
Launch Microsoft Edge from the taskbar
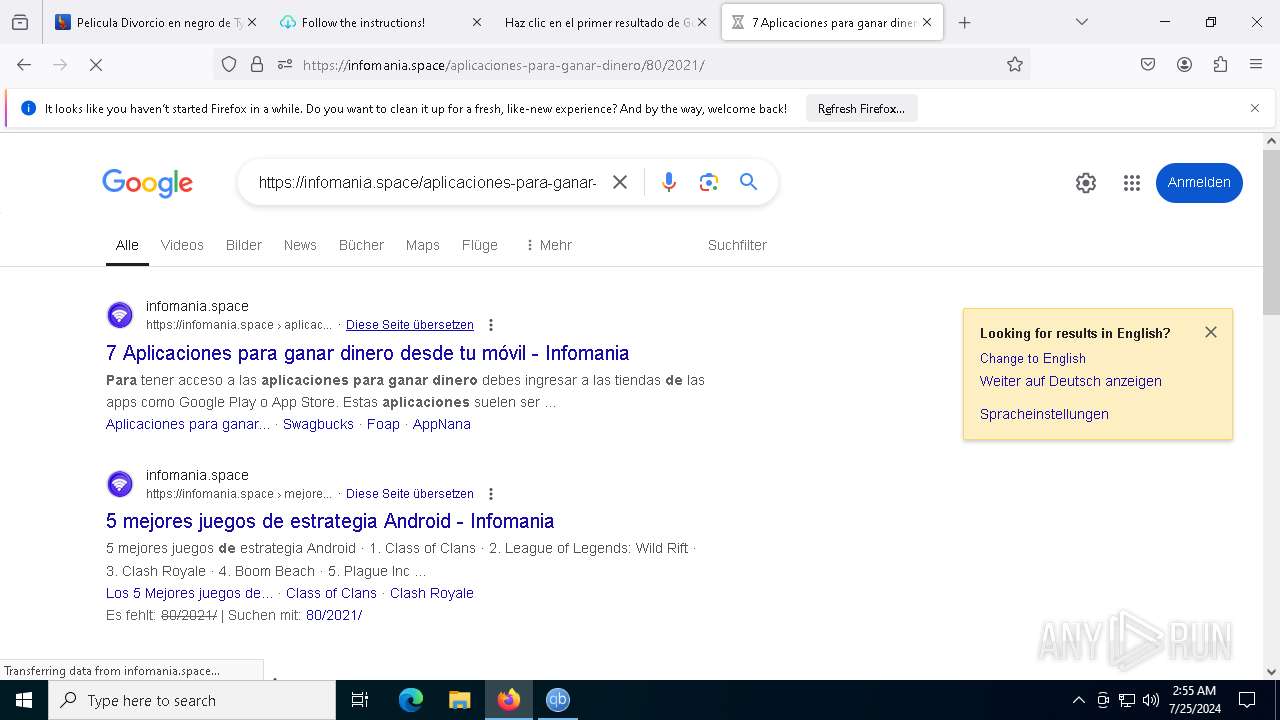(411, 700)
